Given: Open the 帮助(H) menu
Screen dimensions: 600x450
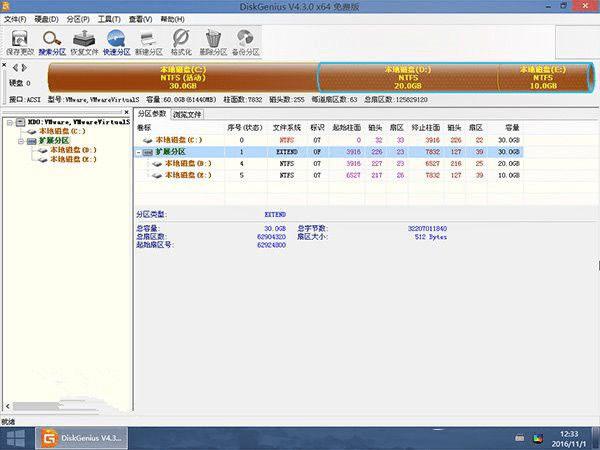Looking at the screenshot, I should click(172, 19).
